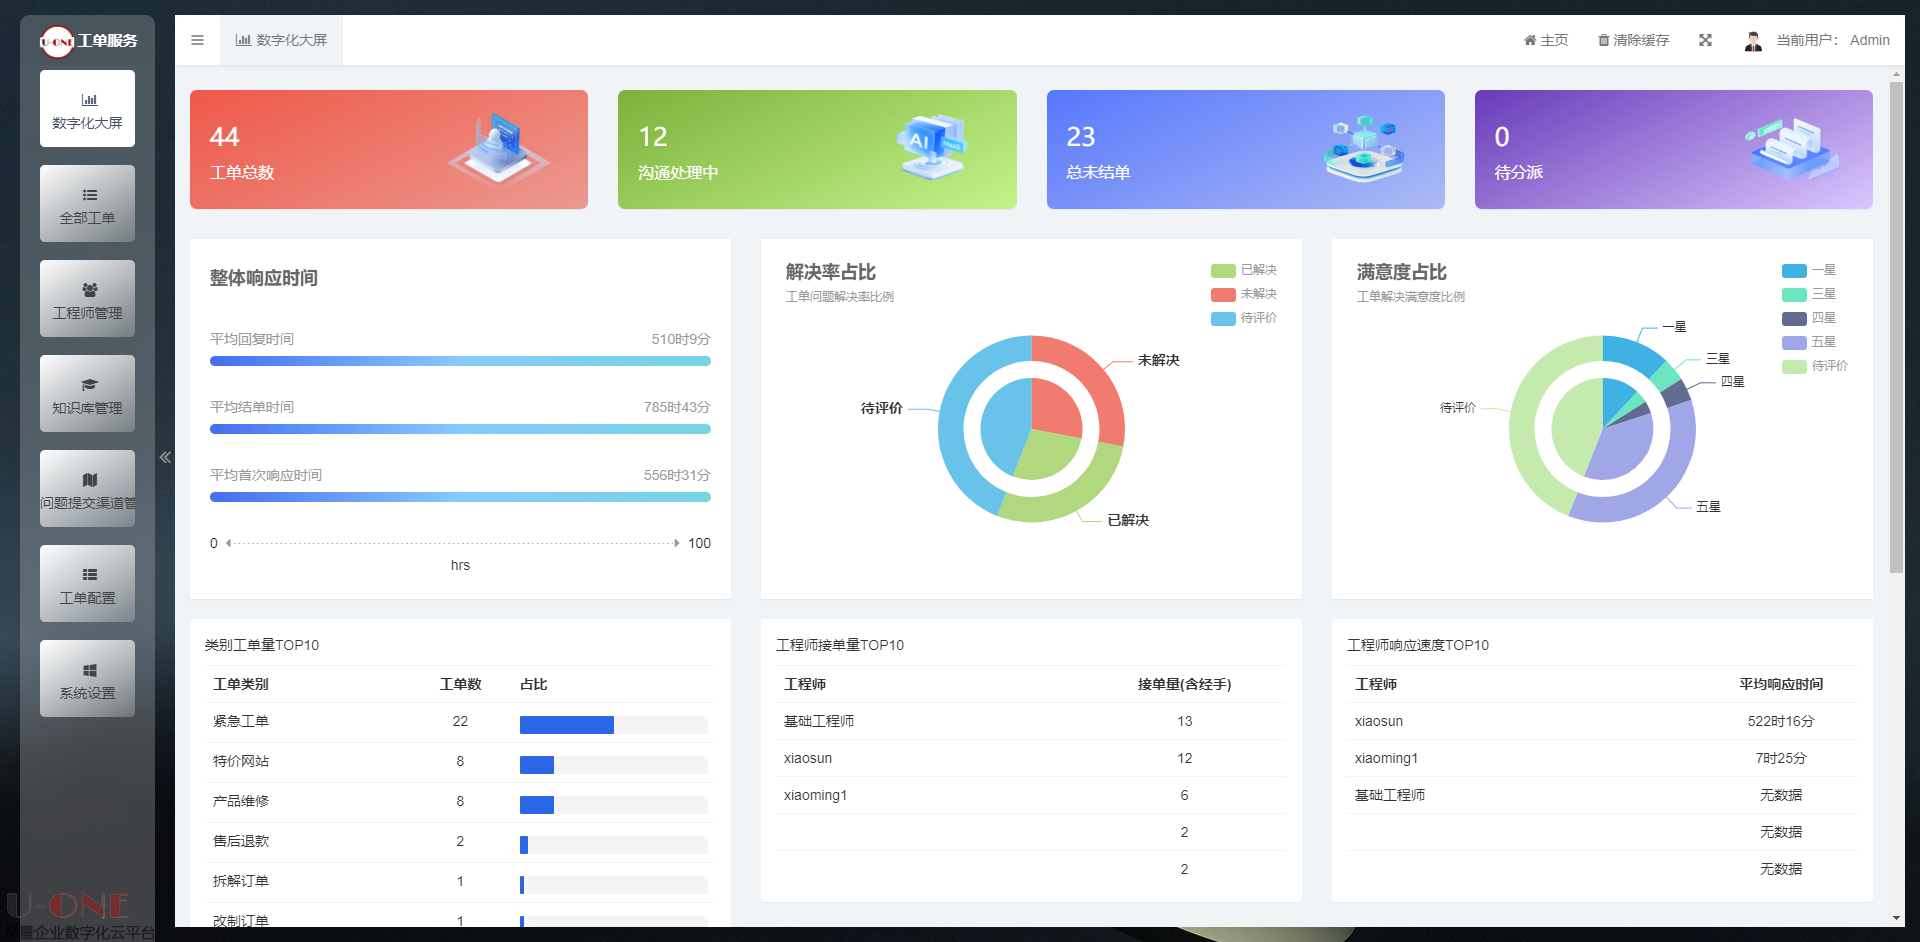Go to 主页 home link
This screenshot has width=1920, height=942.
click(x=1546, y=40)
